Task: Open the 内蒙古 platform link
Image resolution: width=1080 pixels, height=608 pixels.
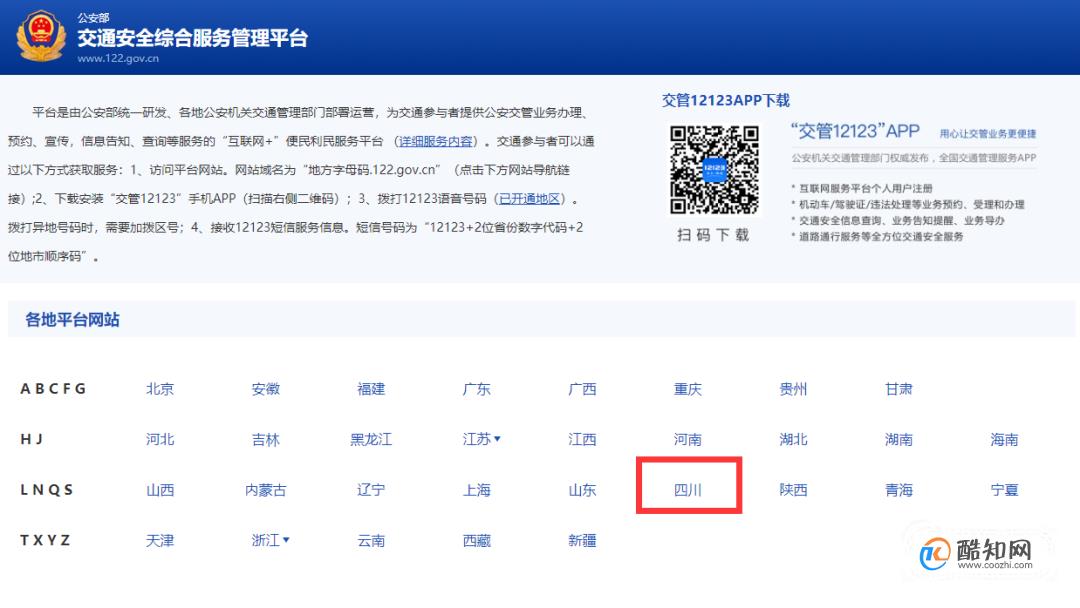Action: tap(266, 490)
